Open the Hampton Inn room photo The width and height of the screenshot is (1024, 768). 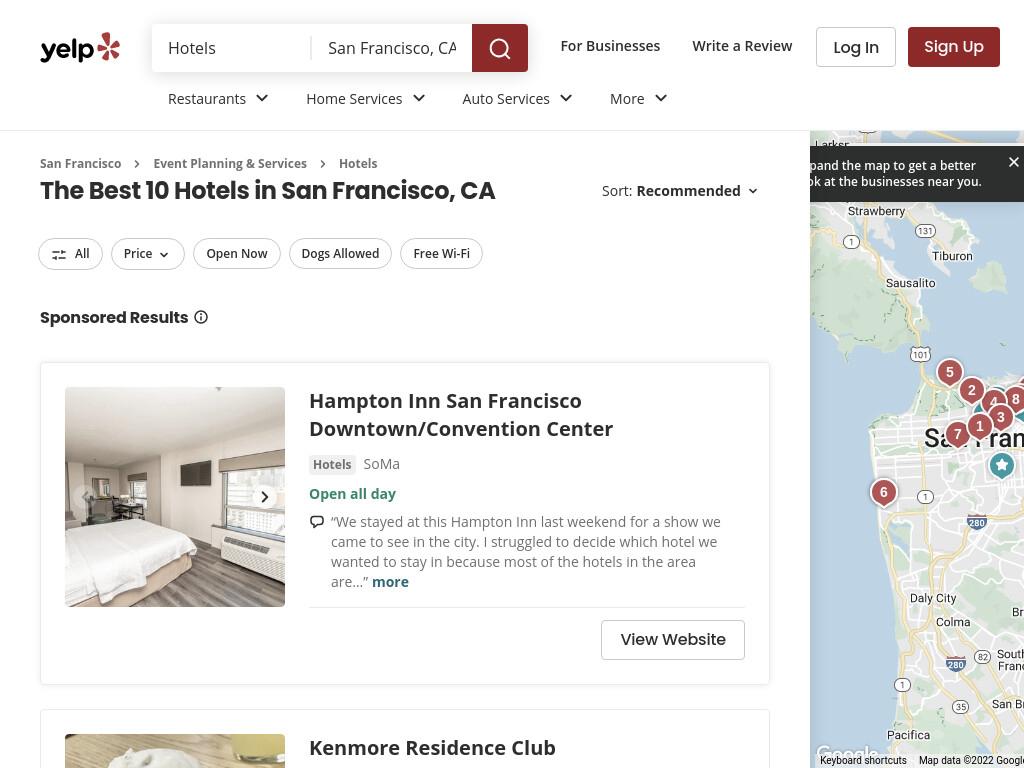coord(175,497)
